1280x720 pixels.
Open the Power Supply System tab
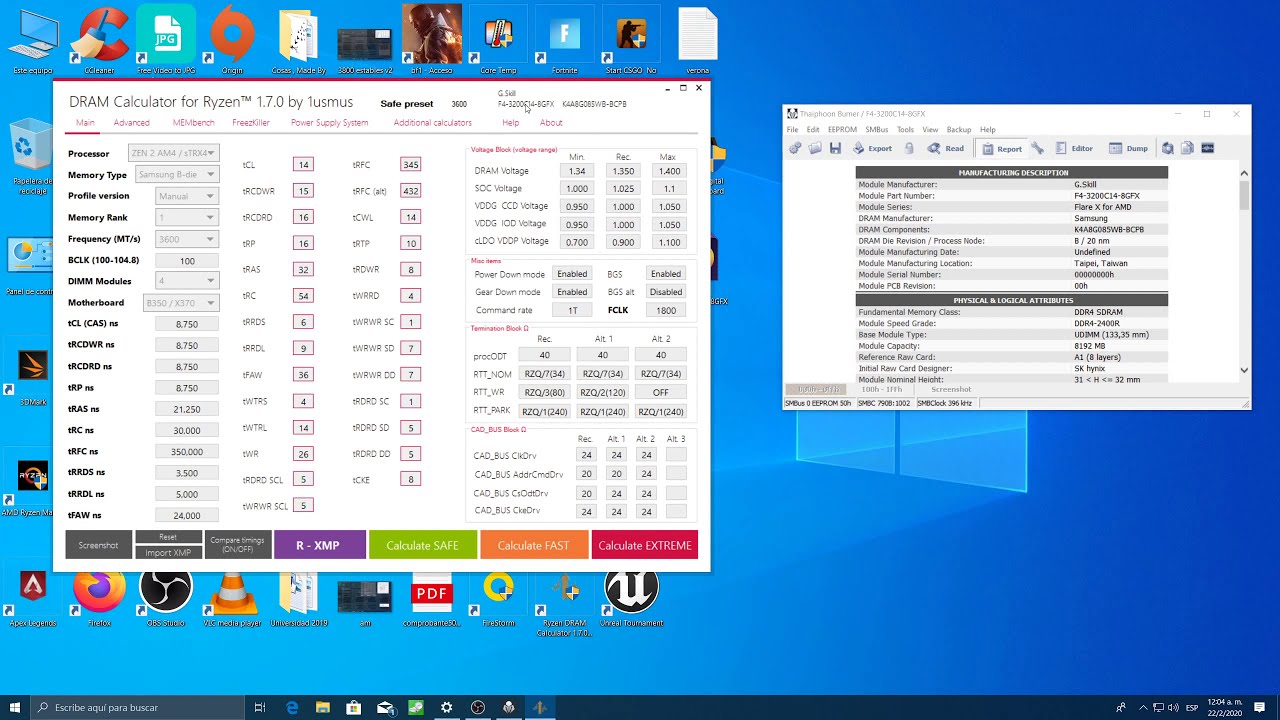click(x=329, y=123)
